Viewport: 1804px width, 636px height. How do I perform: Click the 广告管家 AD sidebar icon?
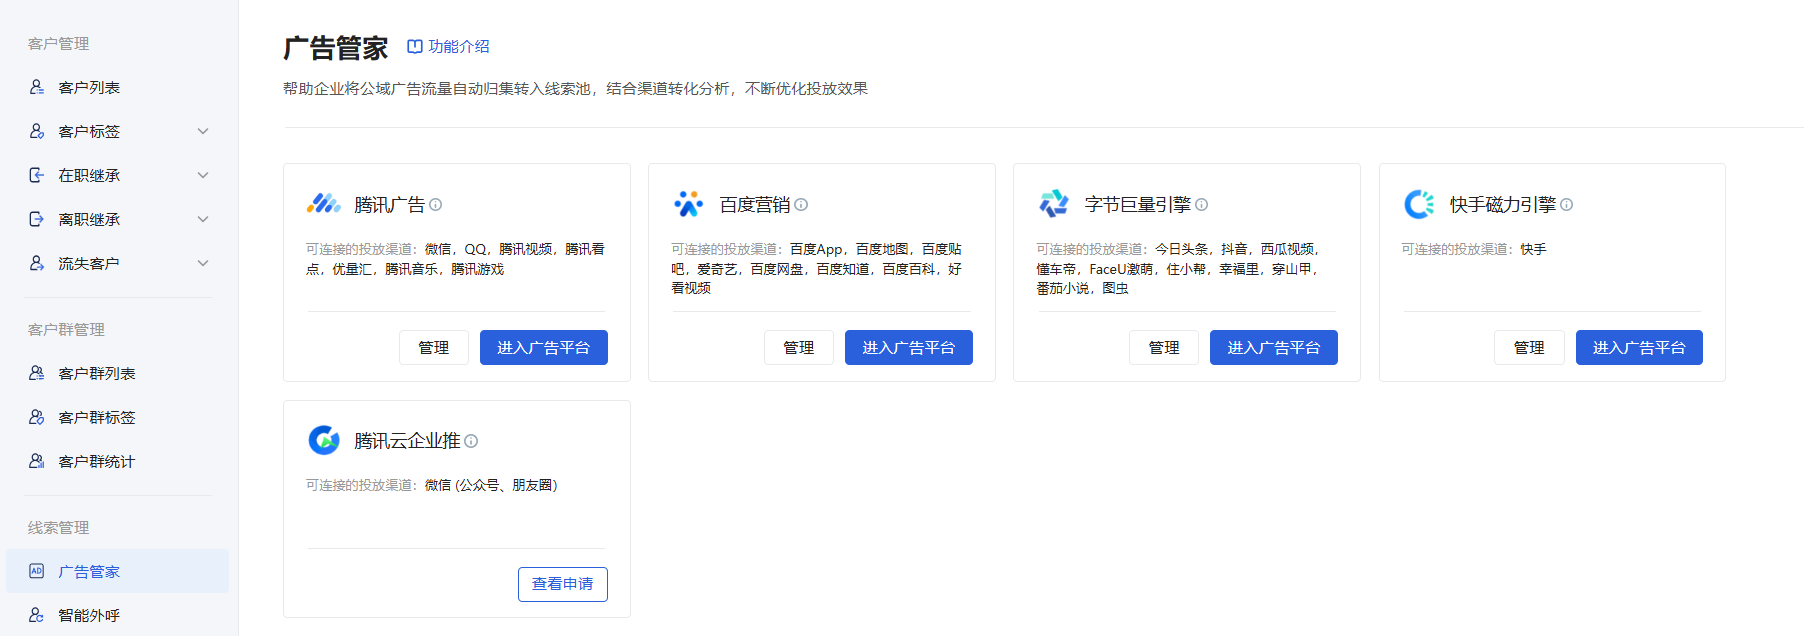pos(37,571)
